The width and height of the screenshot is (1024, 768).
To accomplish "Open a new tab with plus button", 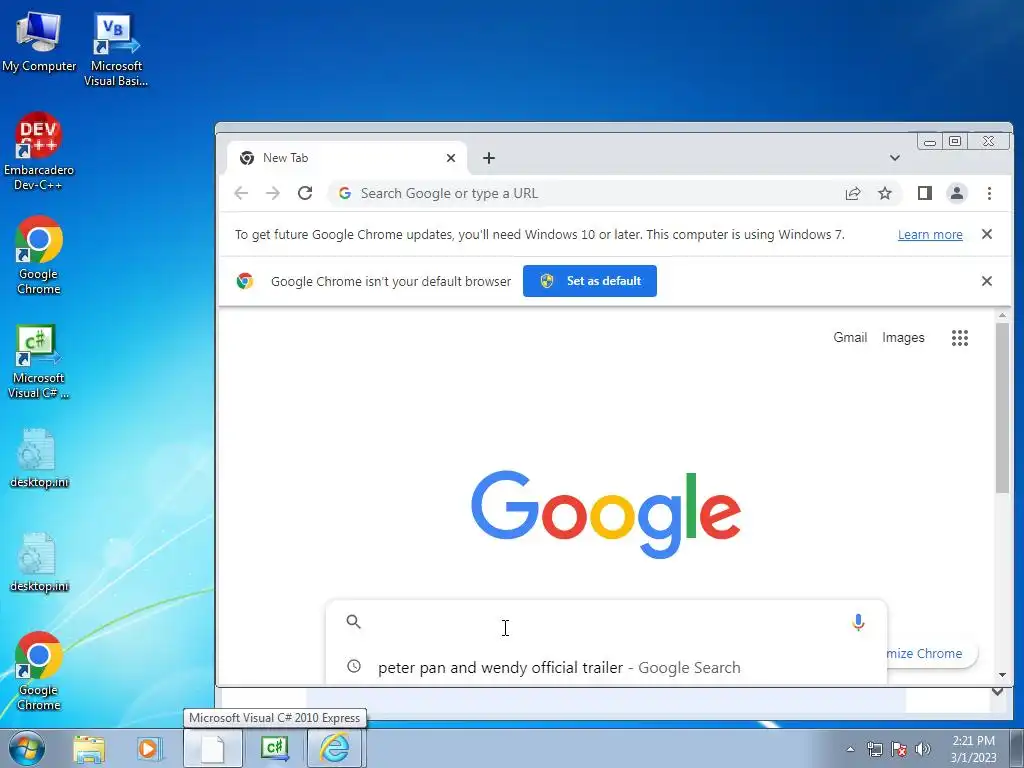I will (488, 158).
